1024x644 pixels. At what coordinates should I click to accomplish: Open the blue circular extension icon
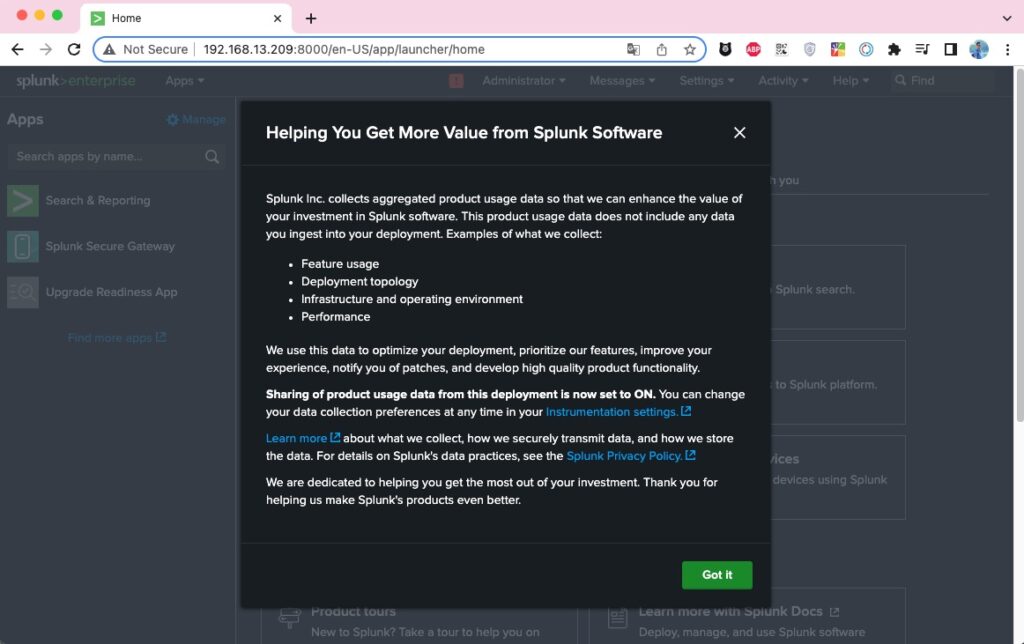[866, 50]
